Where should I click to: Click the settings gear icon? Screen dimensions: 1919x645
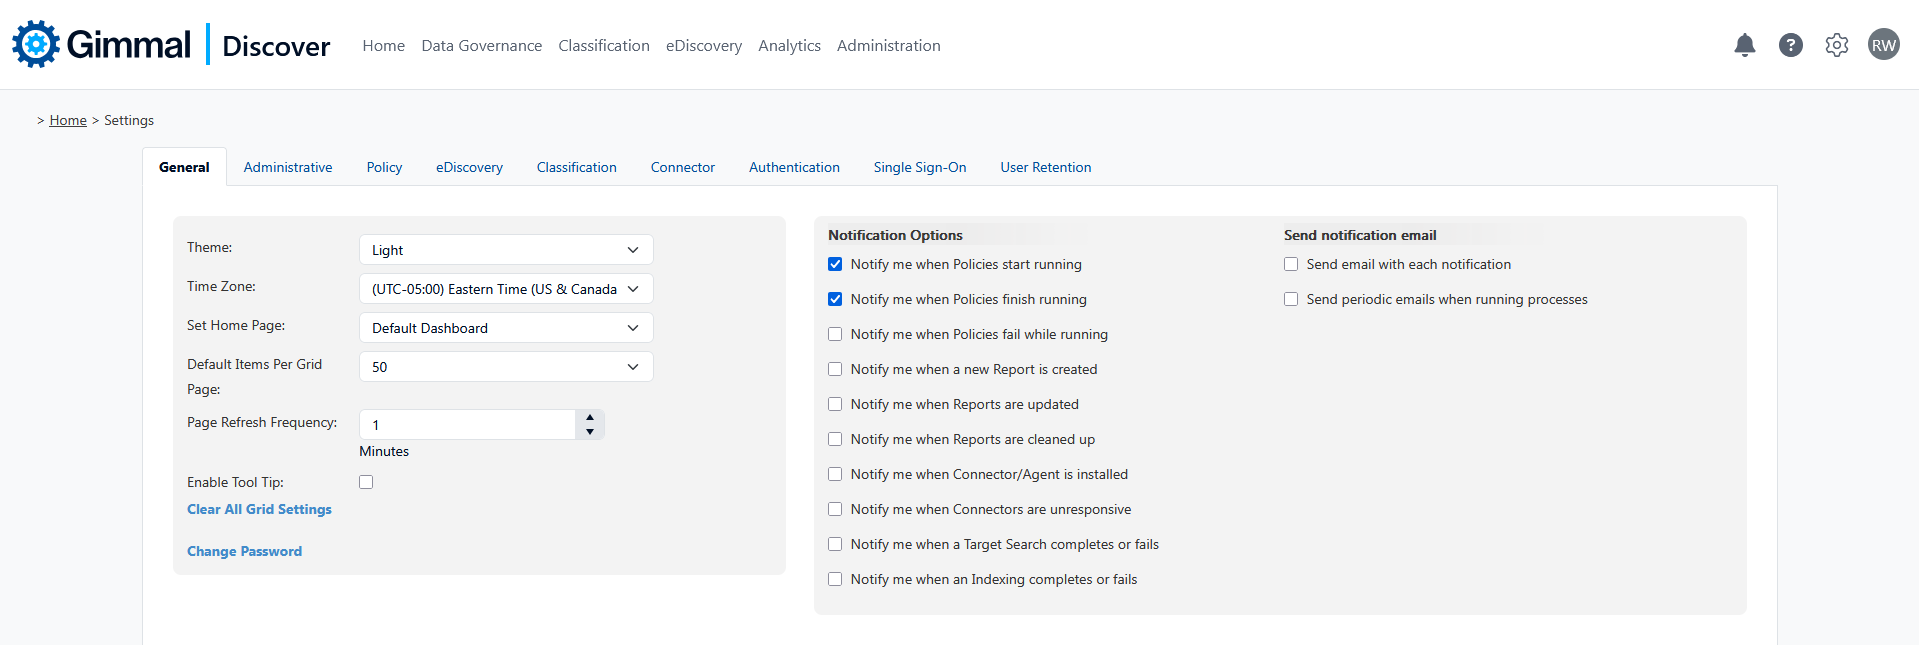1836,45
